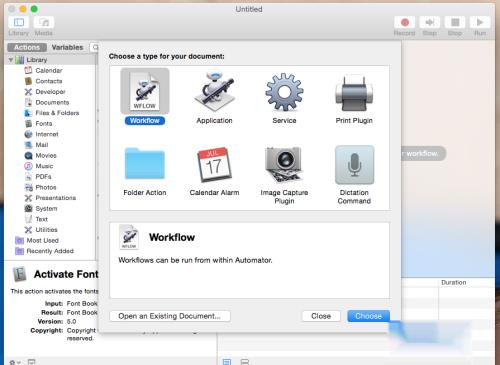Select Documents category in Library
Viewport: 500px width, 365px height.
(x=52, y=102)
